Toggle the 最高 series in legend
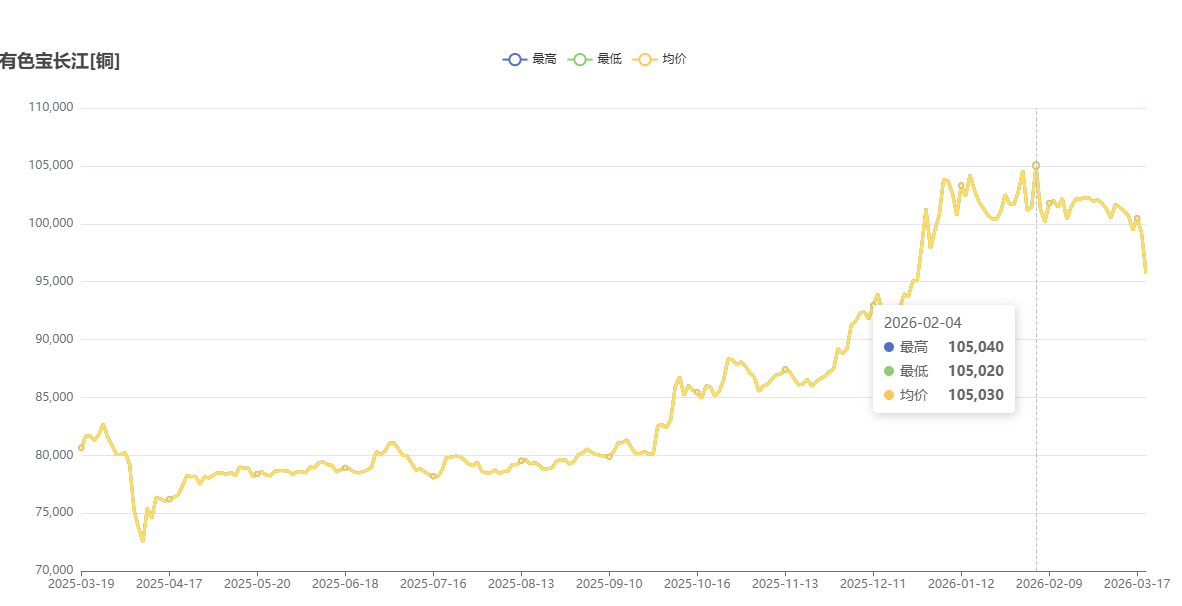 (530, 59)
